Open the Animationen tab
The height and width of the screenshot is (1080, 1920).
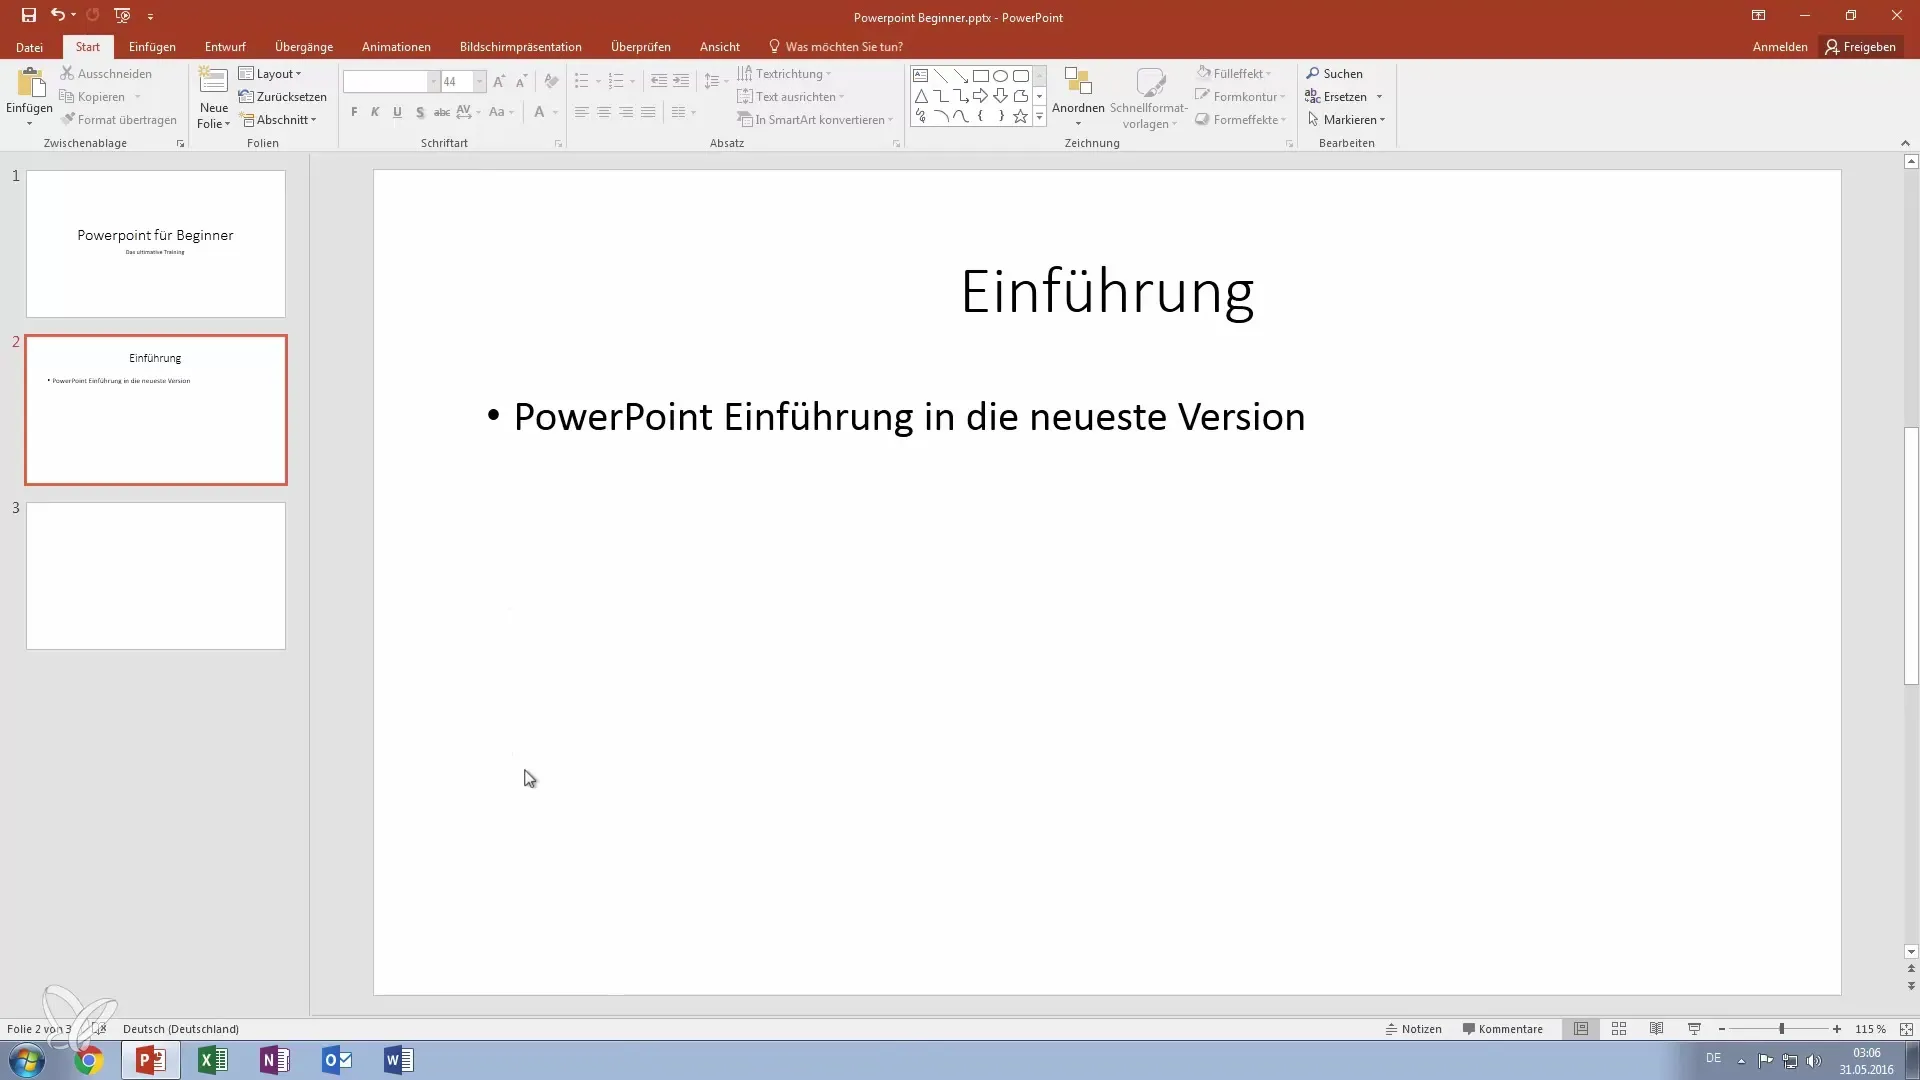396,47
